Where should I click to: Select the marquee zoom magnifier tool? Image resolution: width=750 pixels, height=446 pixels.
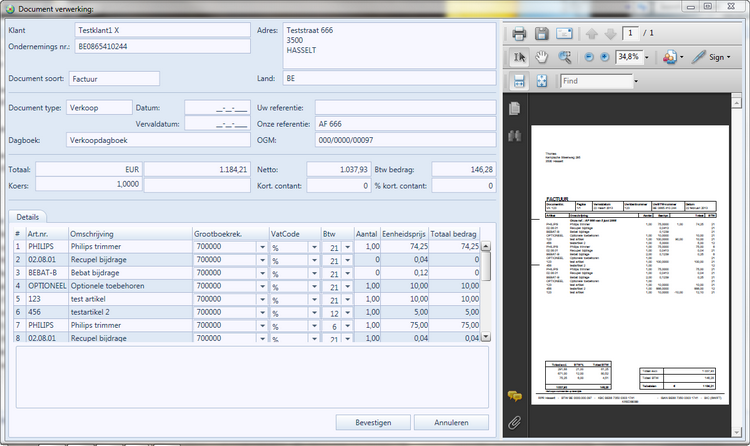[565, 57]
